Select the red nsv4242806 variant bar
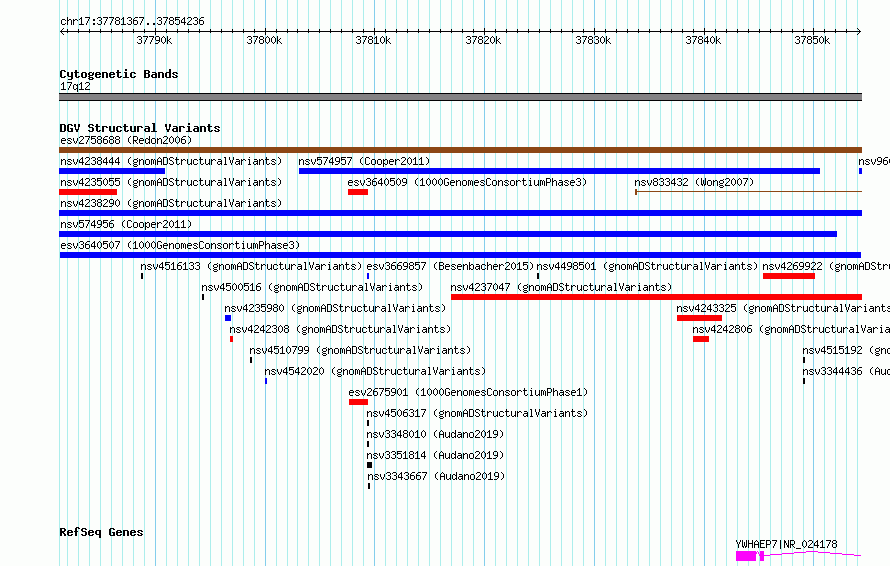890x566 pixels. [x=701, y=339]
